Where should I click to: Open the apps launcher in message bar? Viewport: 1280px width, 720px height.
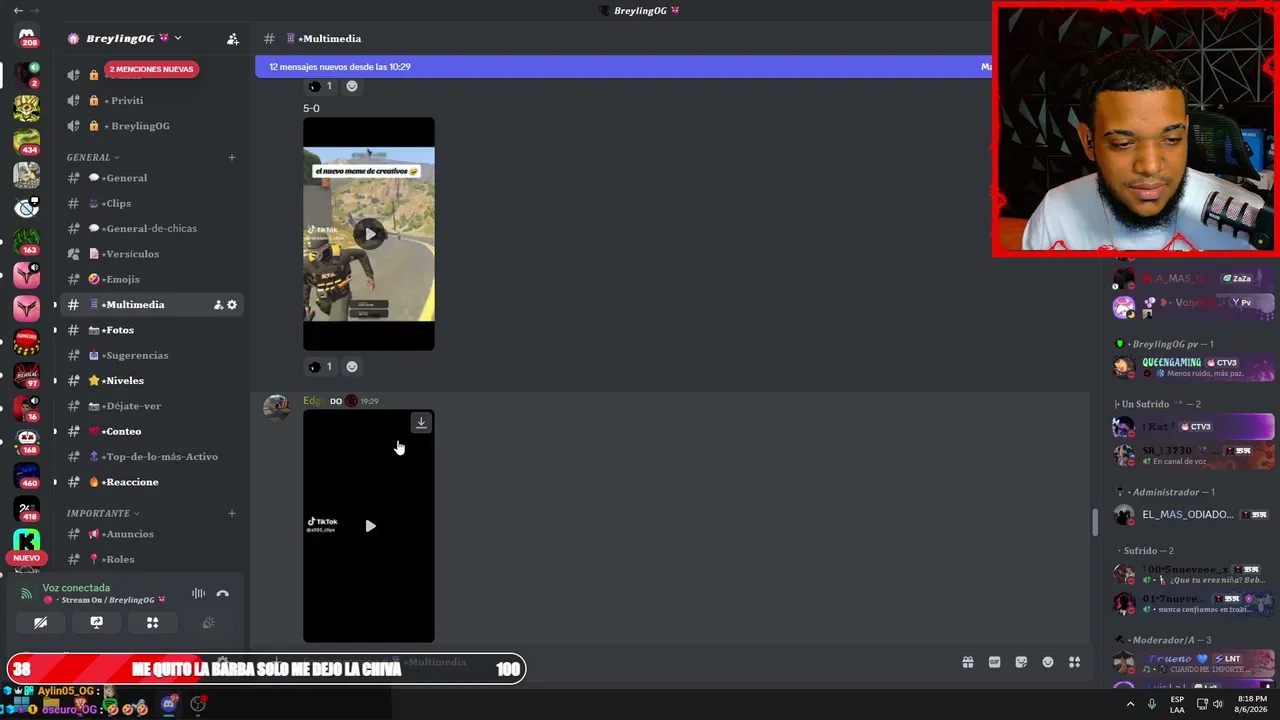tap(1074, 662)
